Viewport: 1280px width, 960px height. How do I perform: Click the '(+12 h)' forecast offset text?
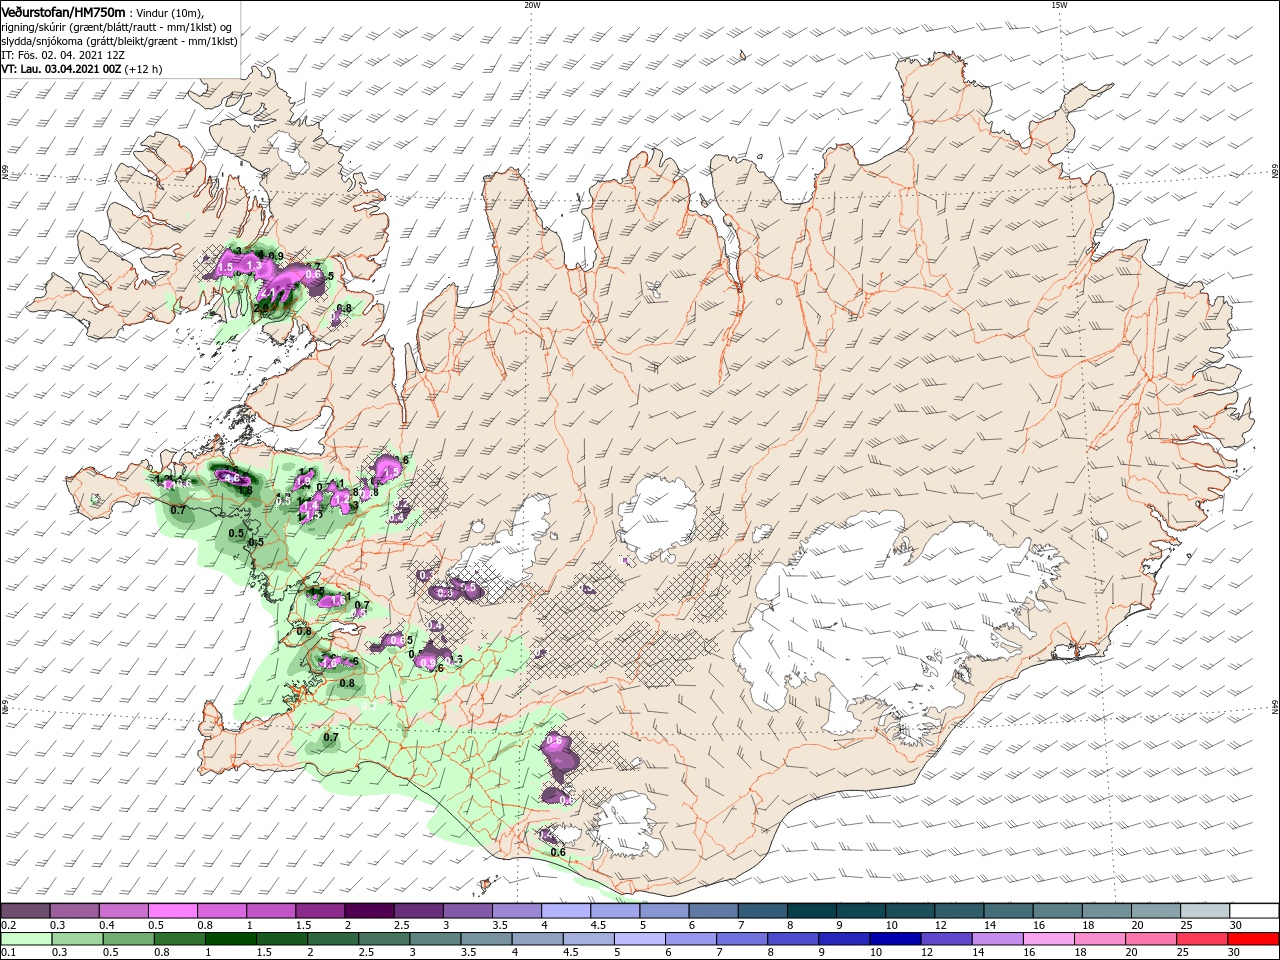coord(144,69)
